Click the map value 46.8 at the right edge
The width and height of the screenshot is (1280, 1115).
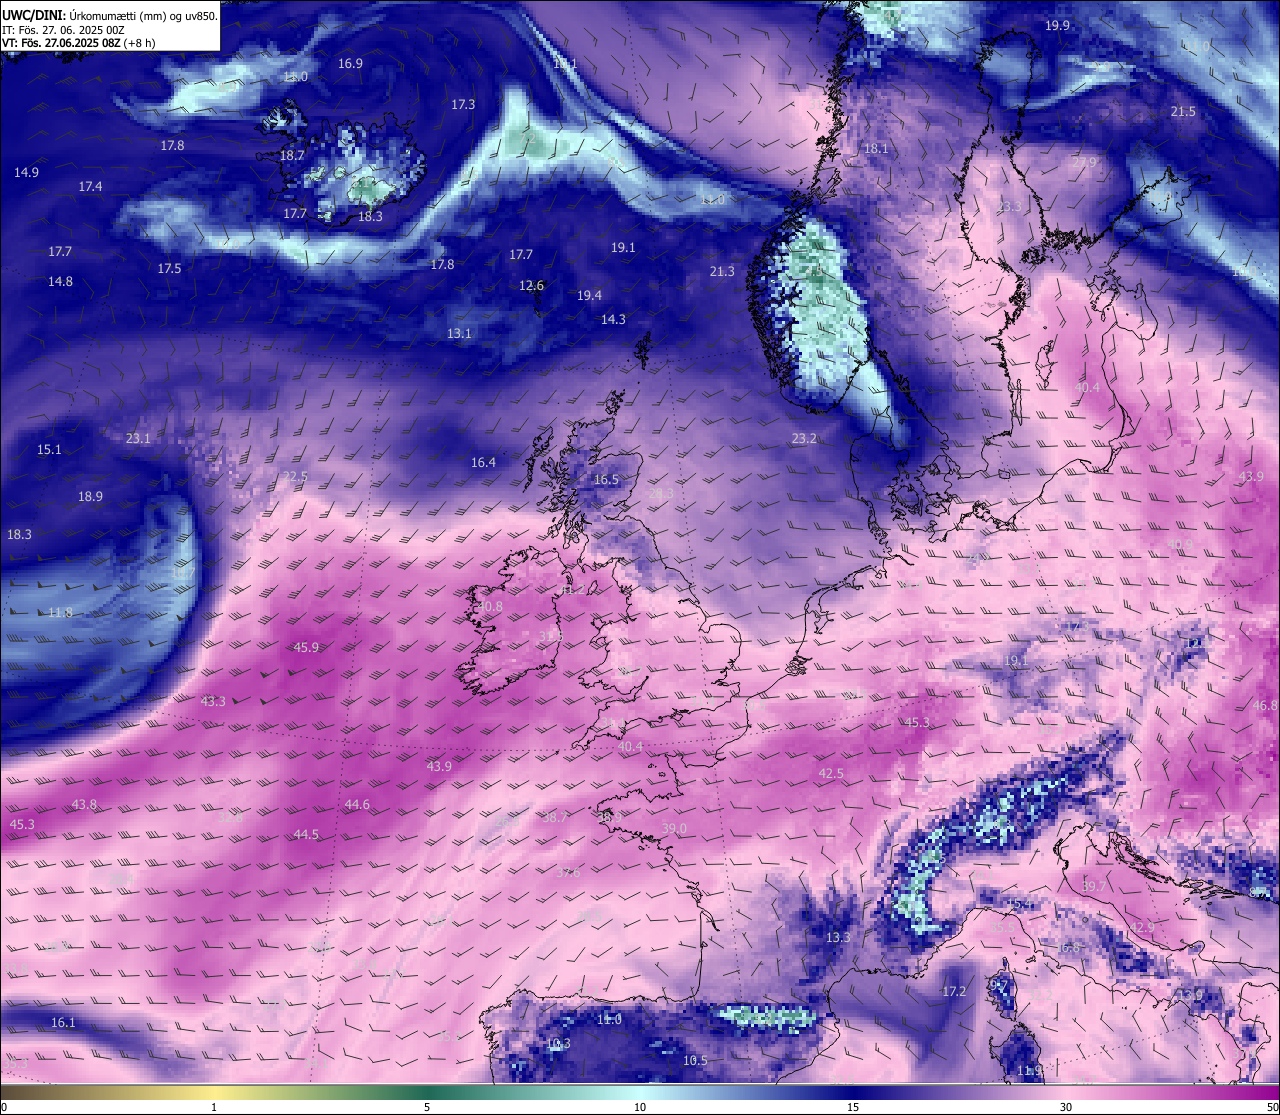click(1265, 706)
